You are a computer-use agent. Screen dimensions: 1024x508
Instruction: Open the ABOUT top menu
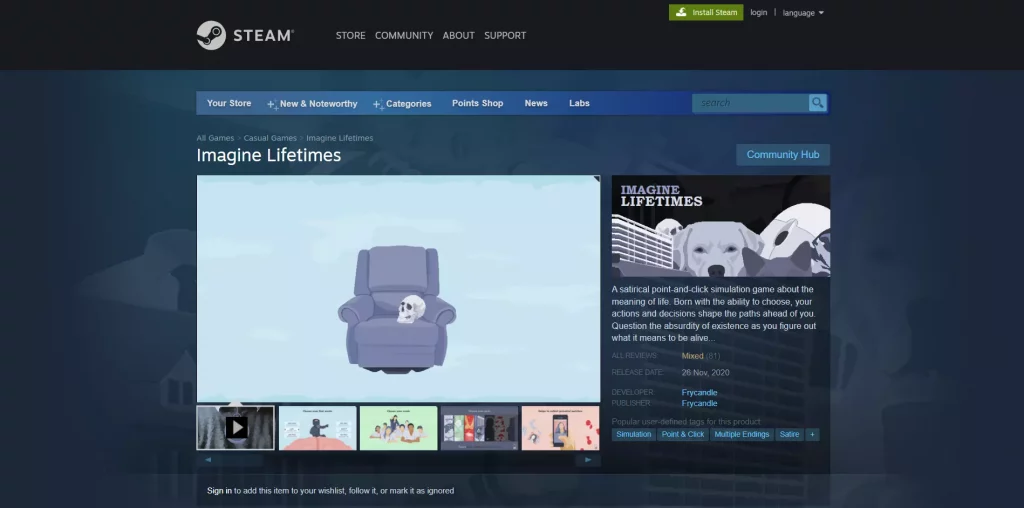point(458,35)
